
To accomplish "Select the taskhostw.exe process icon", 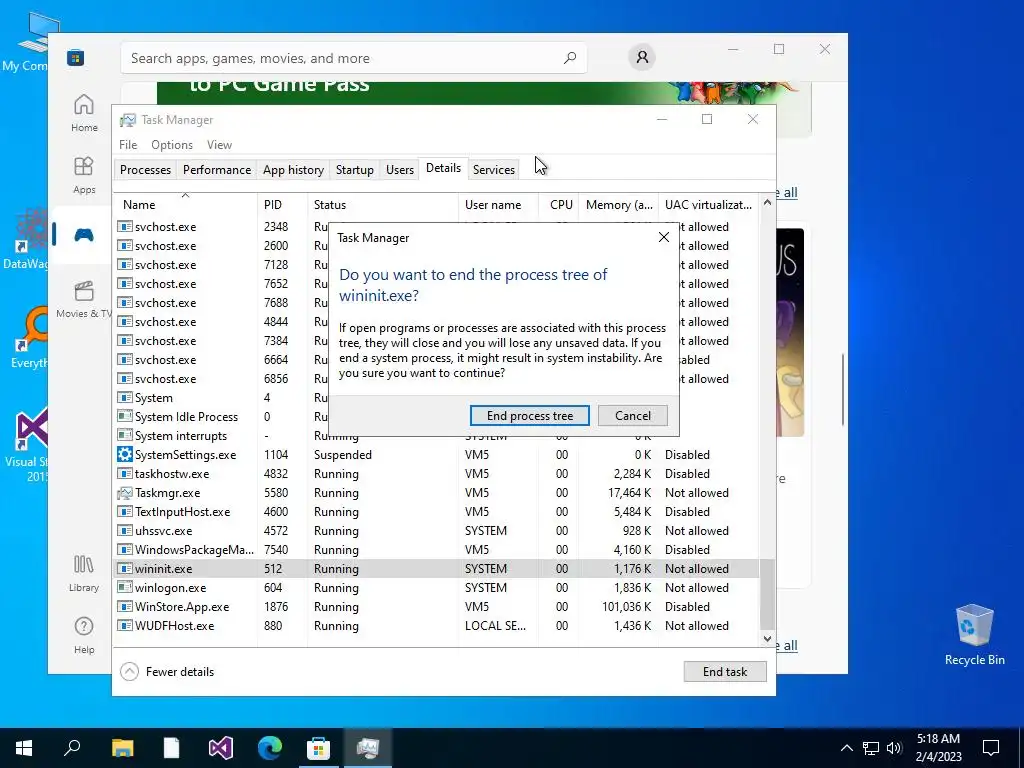I will click(125, 473).
